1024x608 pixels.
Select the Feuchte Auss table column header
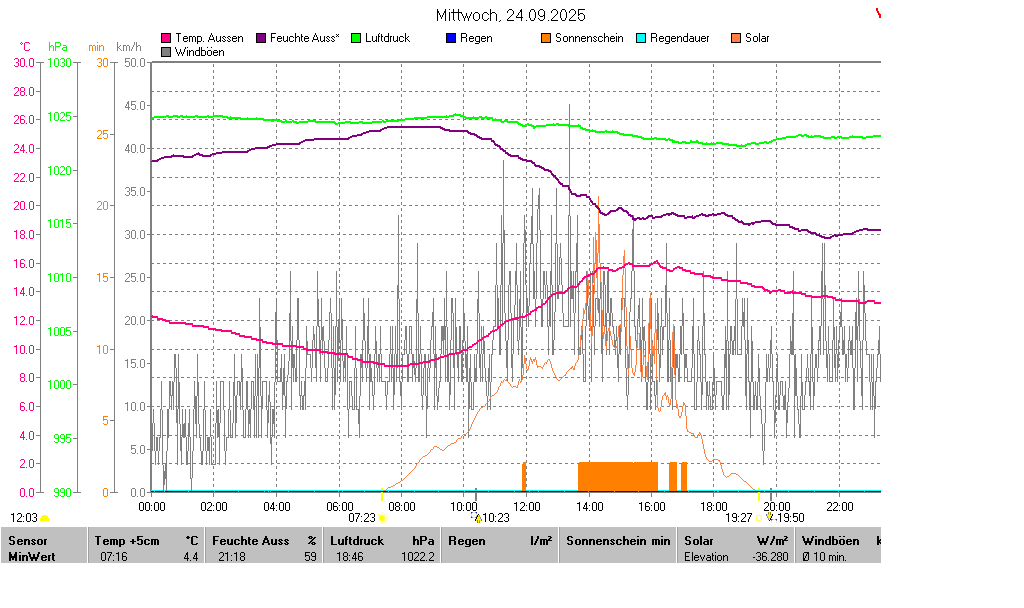click(264, 541)
